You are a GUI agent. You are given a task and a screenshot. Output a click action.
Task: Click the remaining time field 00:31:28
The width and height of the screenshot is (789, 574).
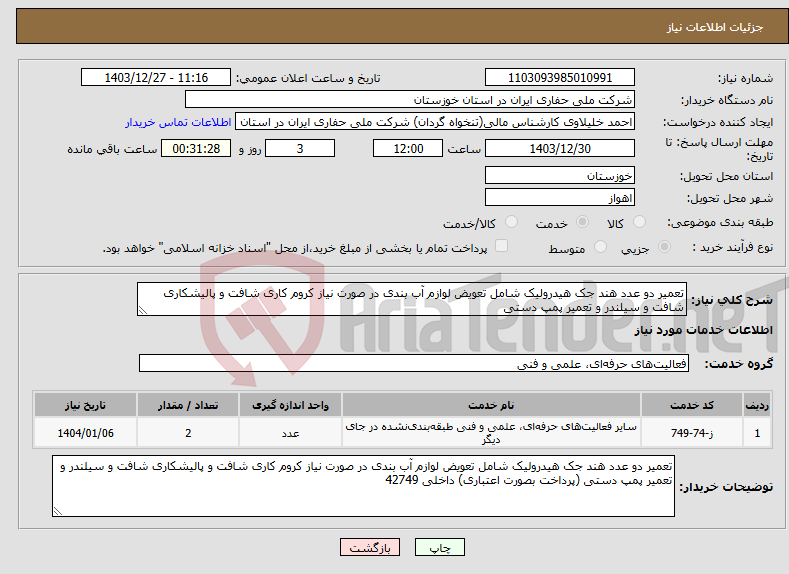pyautogui.click(x=196, y=148)
